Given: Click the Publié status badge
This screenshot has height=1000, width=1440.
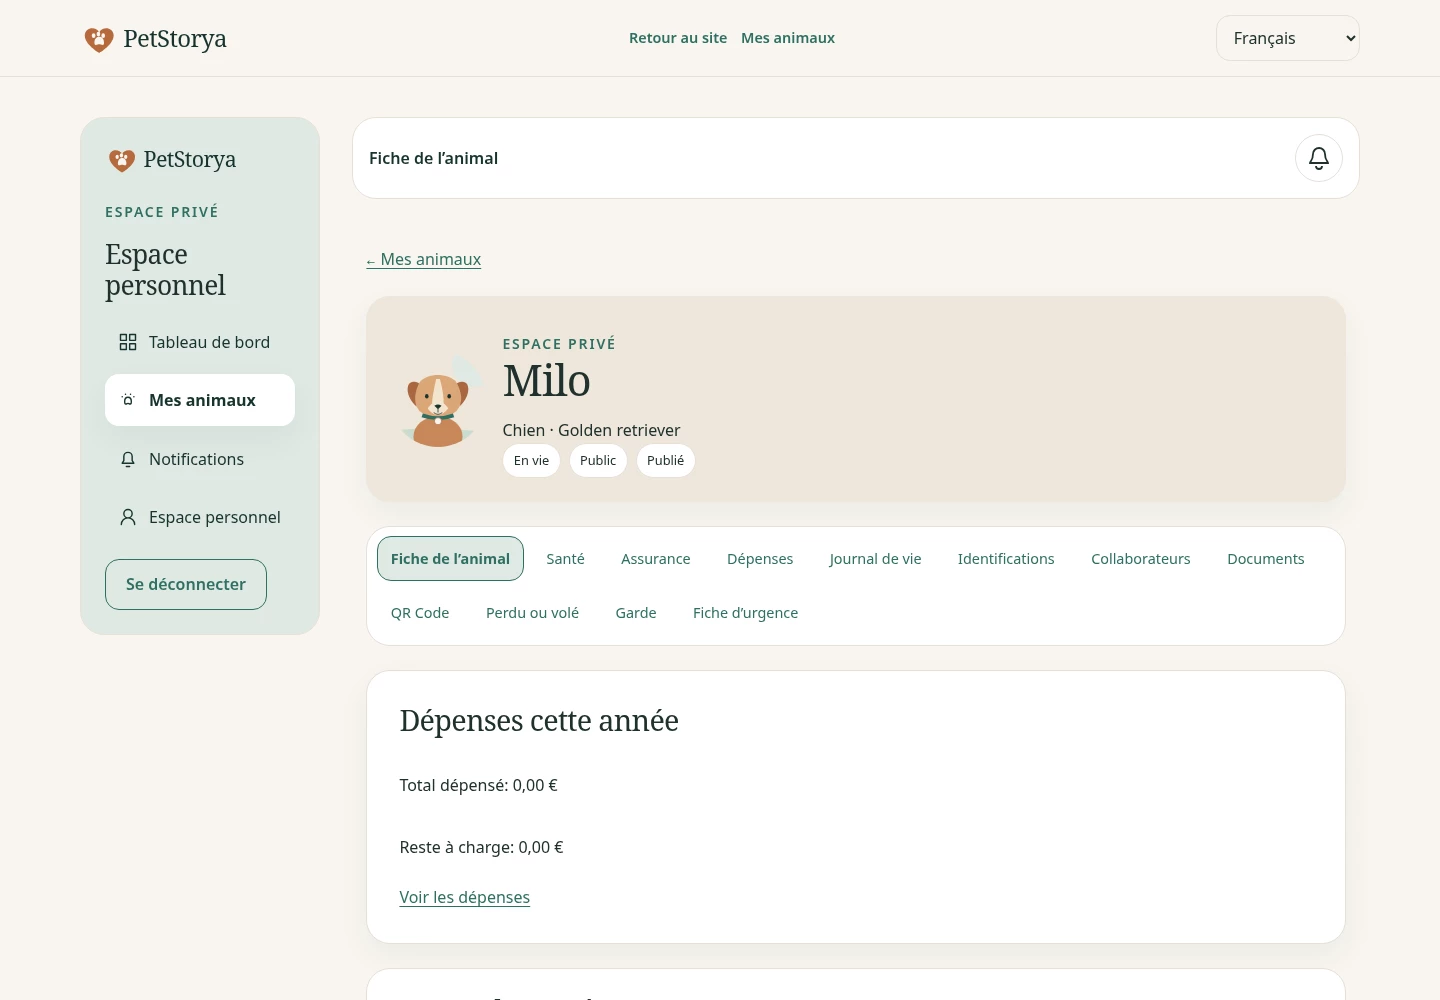Looking at the screenshot, I should click(665, 461).
